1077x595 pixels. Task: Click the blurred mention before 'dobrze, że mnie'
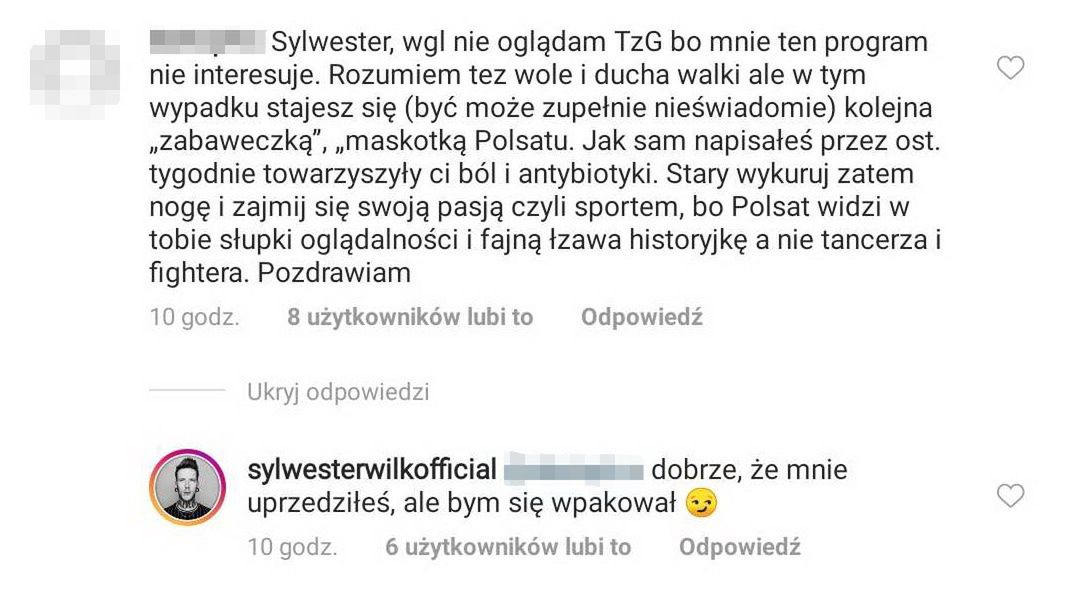coord(574,469)
